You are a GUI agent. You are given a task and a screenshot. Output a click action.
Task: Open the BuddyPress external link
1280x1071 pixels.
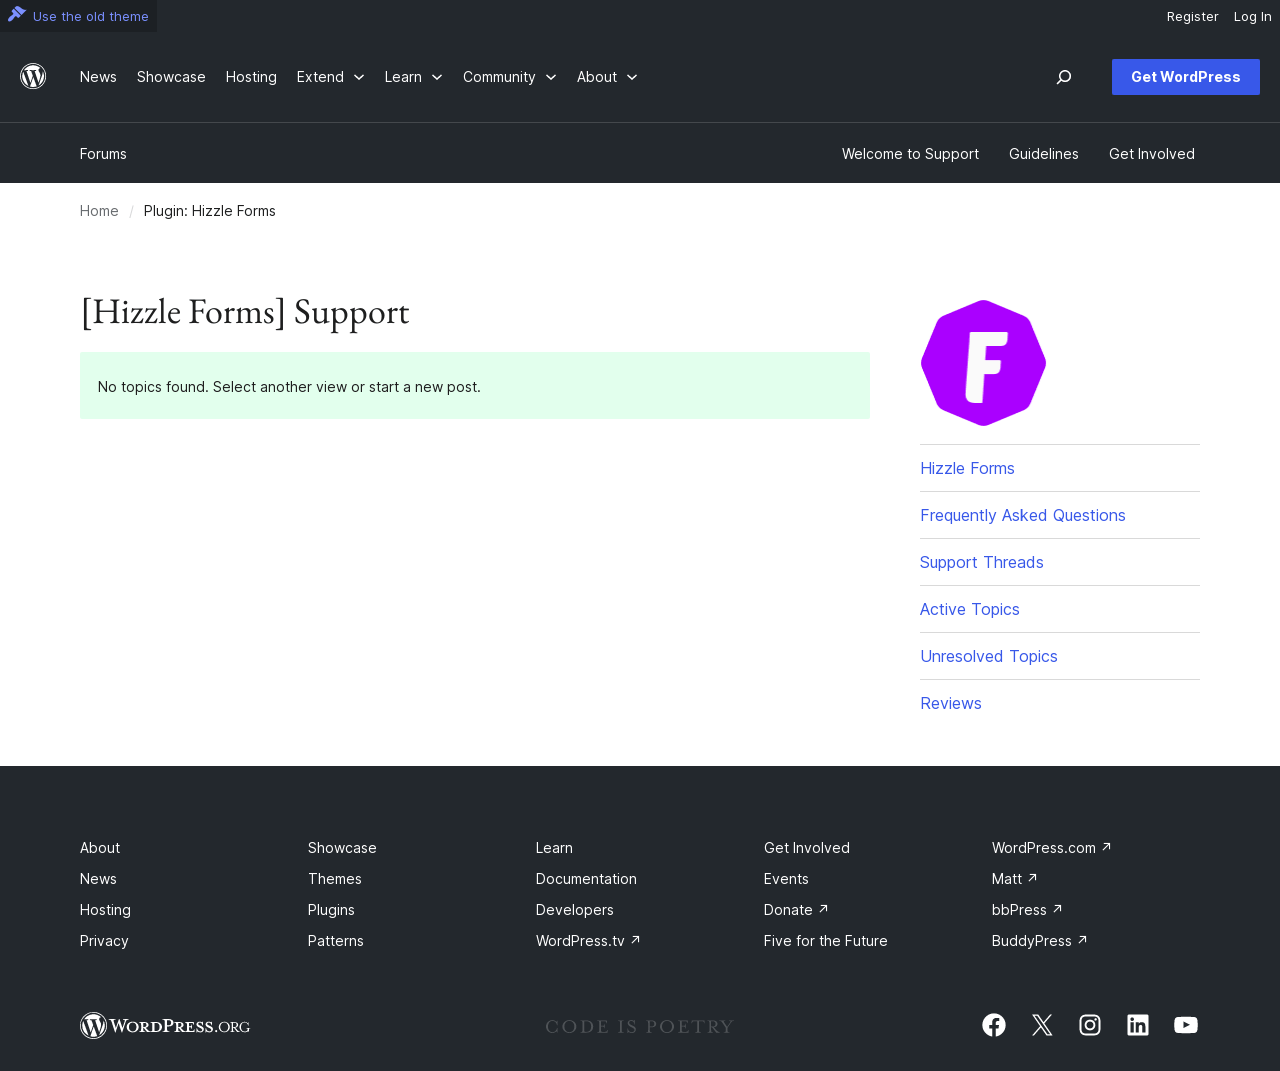click(1040, 941)
